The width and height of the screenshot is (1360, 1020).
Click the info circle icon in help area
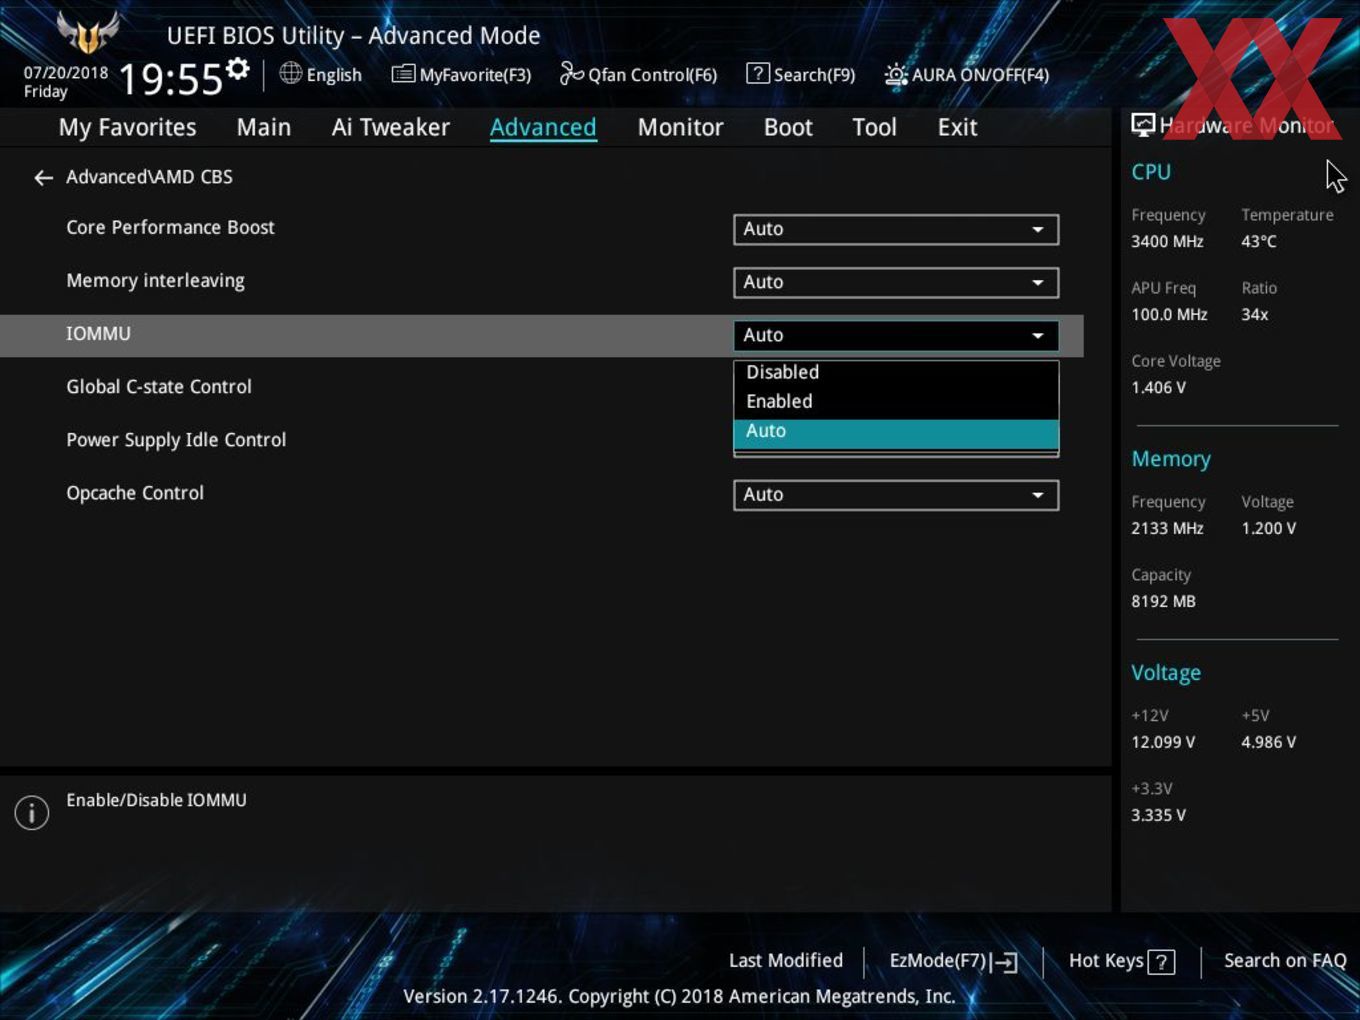click(32, 813)
